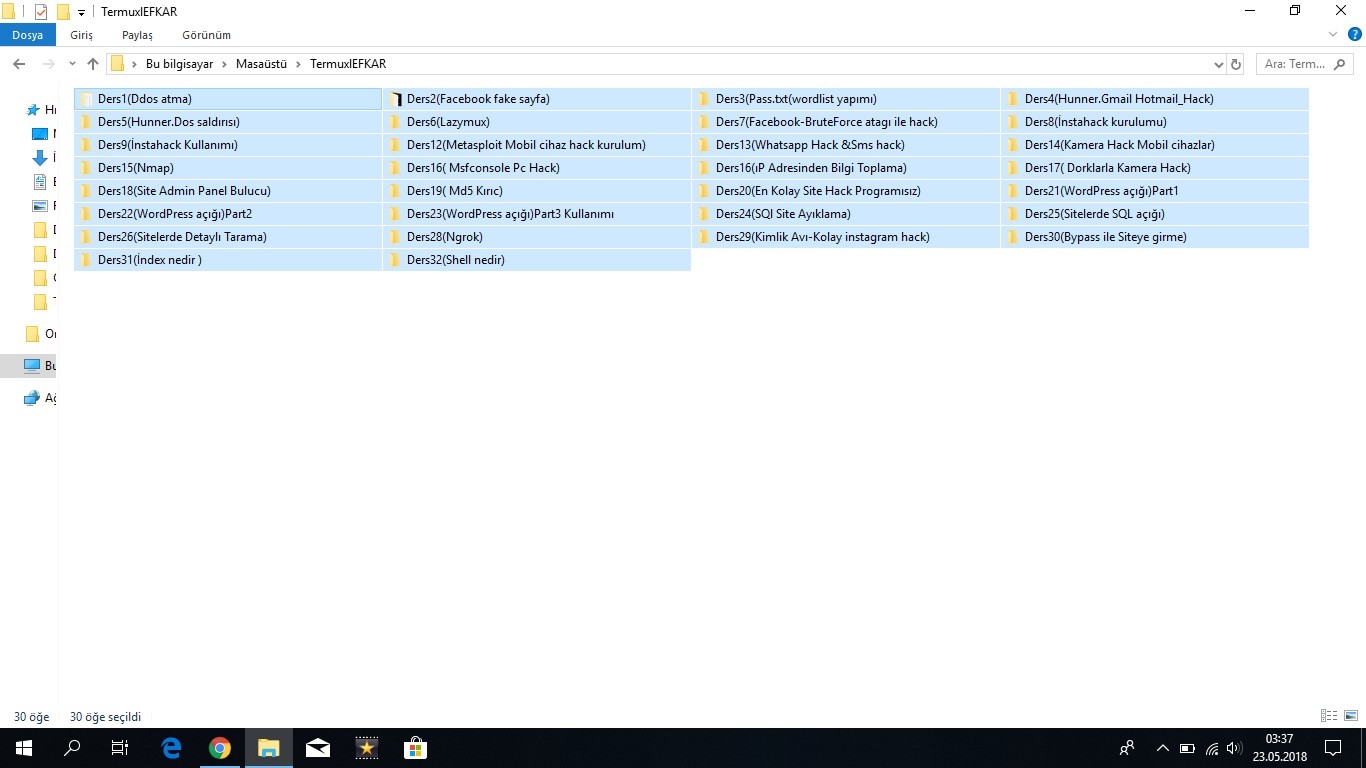
Task: Open the Dosya ribbon tab
Action: coord(28,35)
